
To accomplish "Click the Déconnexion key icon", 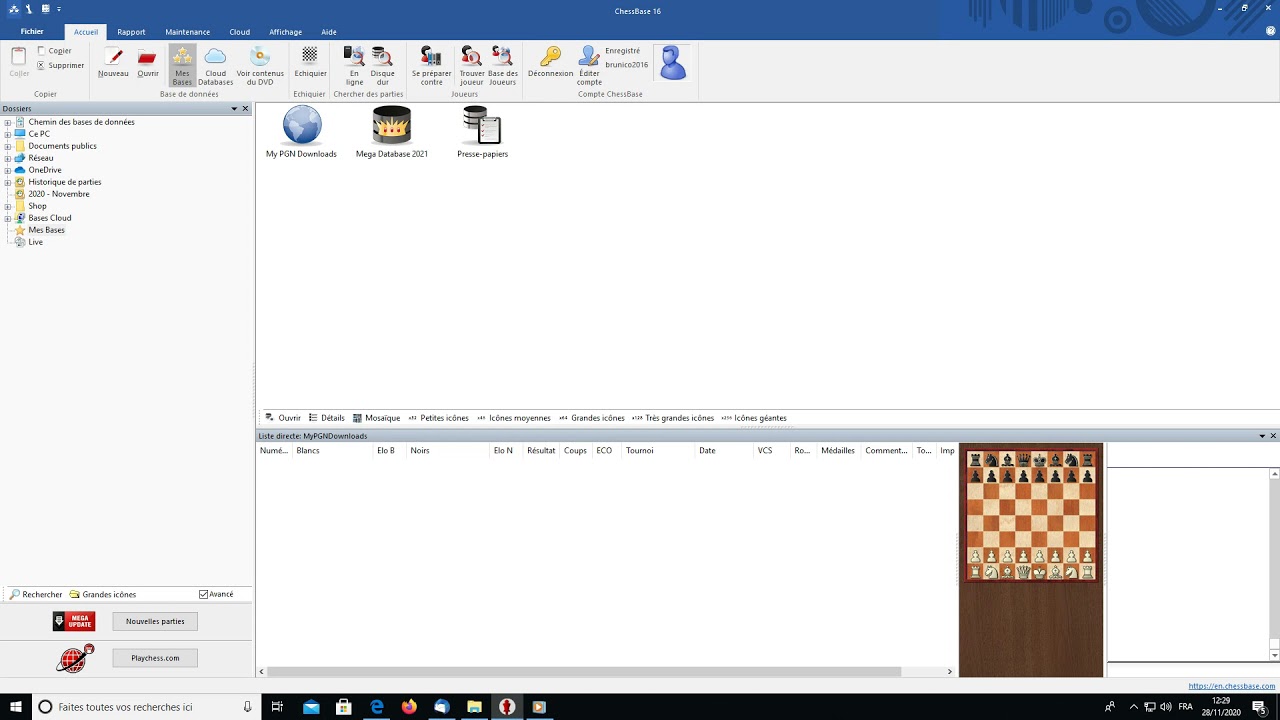I will pos(550,62).
